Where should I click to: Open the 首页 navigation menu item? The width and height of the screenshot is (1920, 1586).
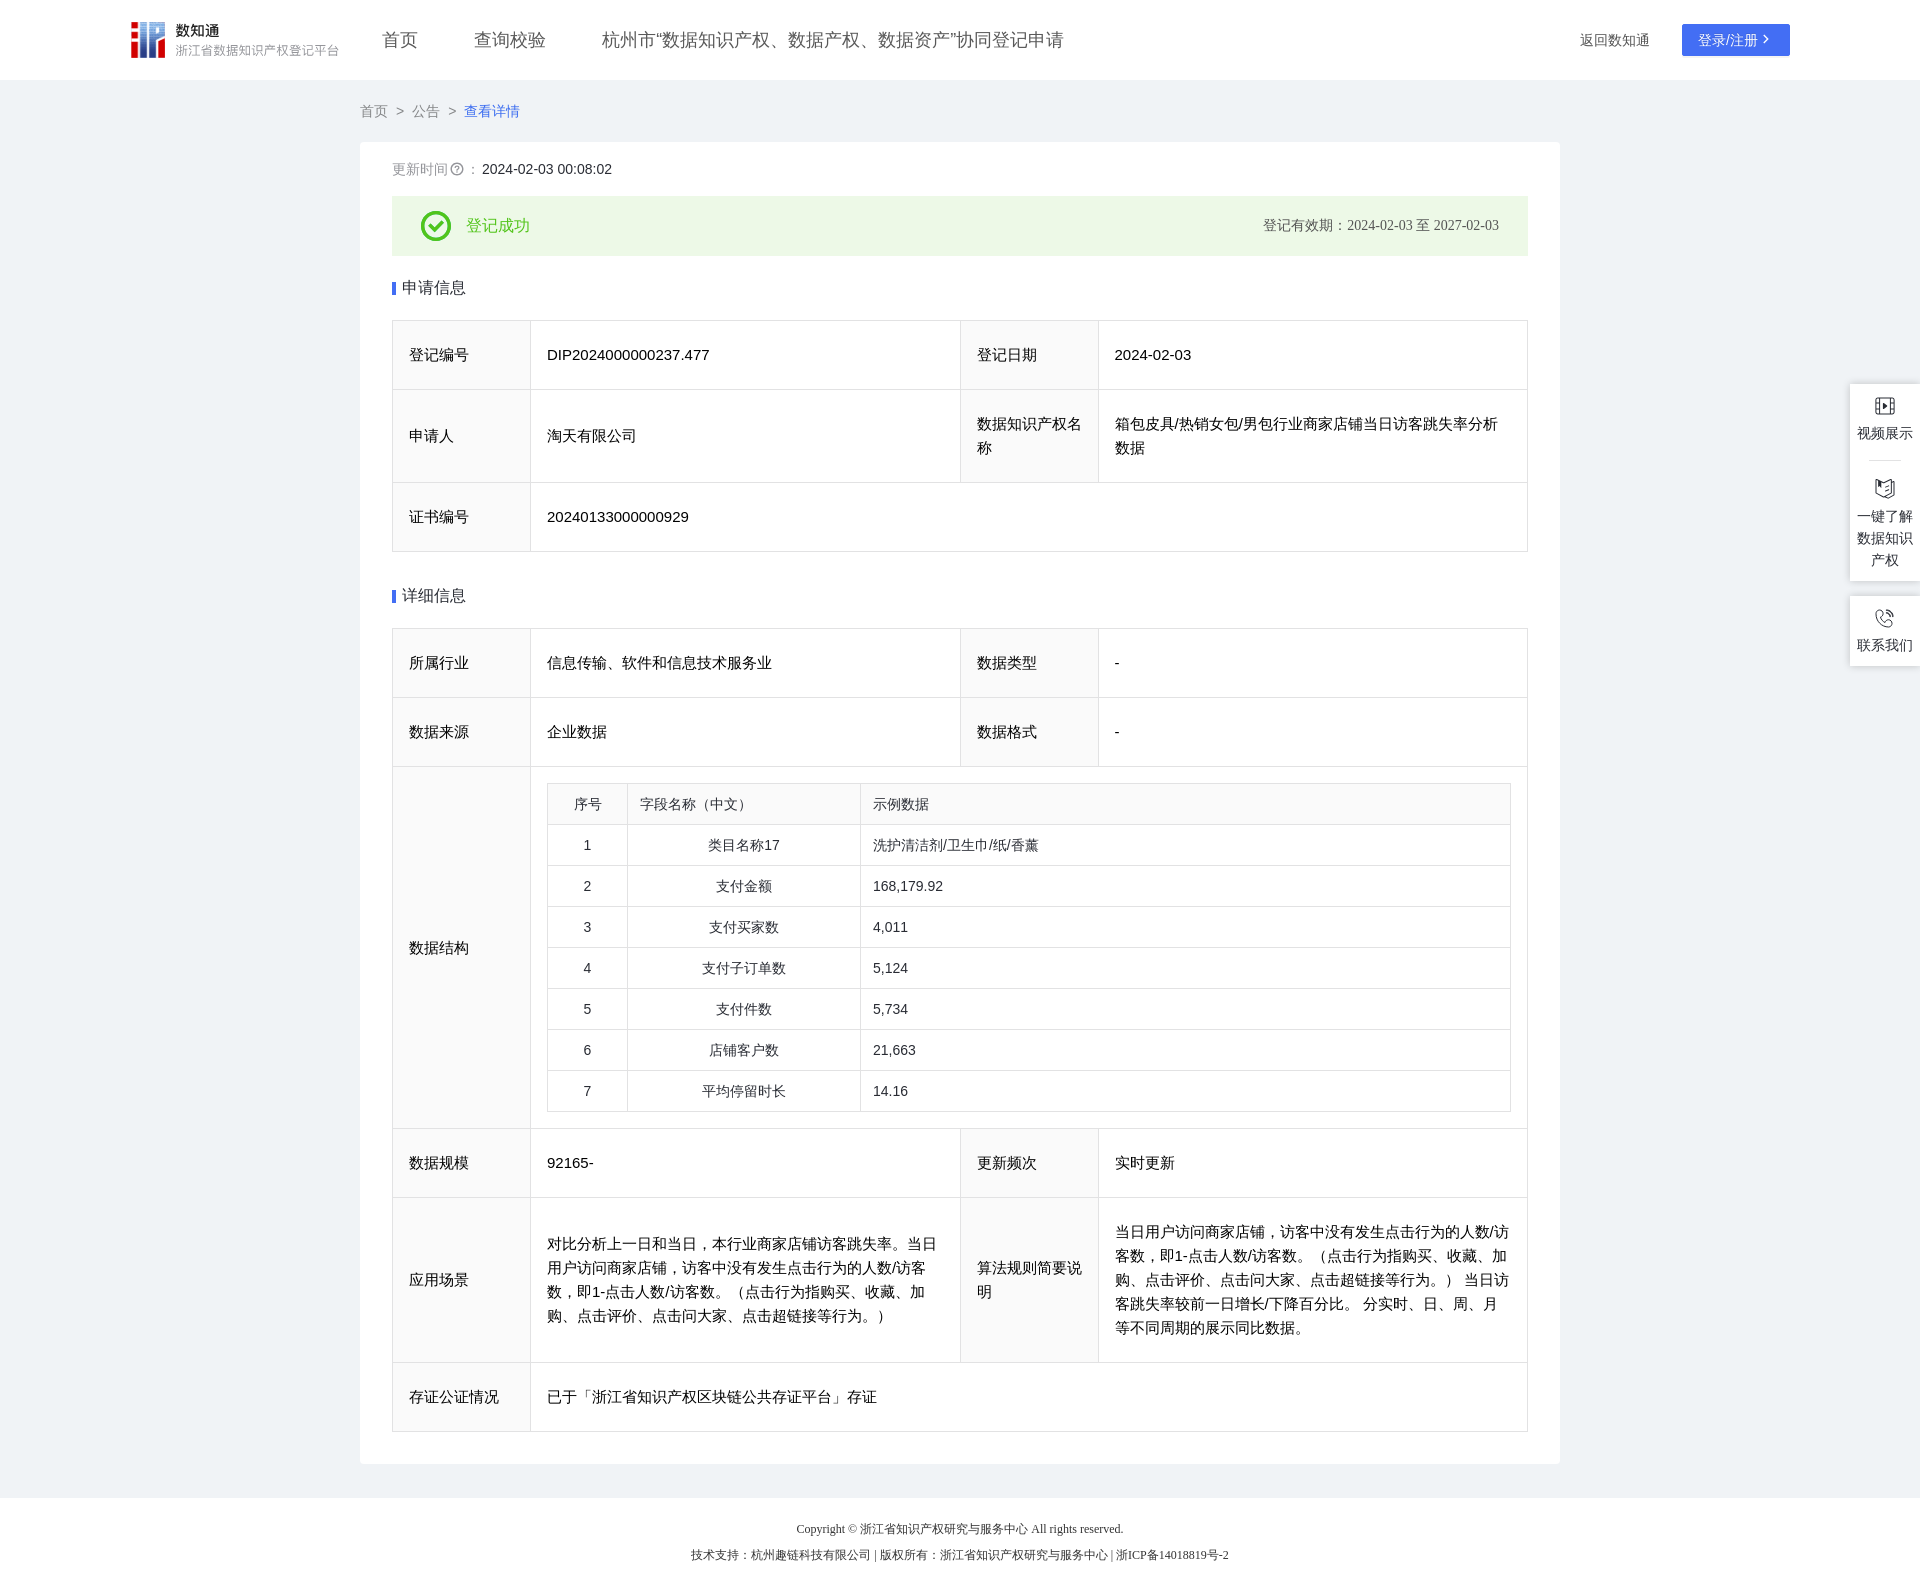point(400,40)
